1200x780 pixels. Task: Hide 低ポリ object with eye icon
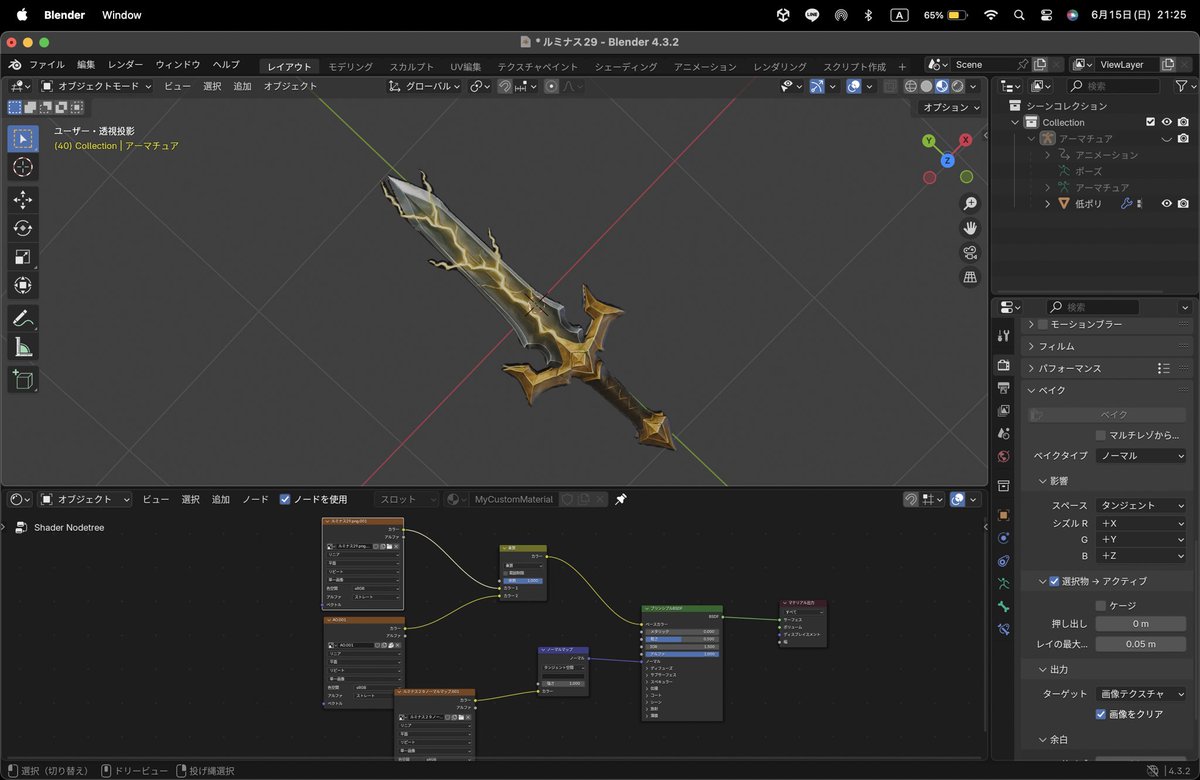pos(1166,203)
